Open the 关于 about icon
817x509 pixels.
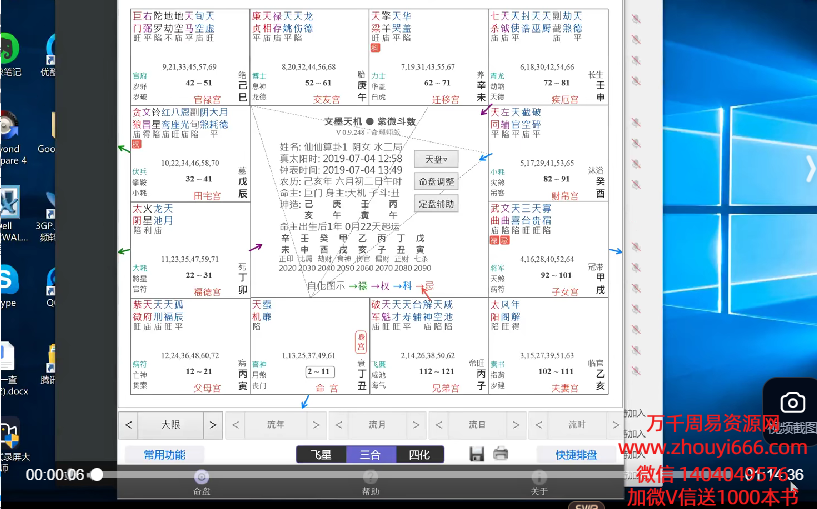(539, 478)
